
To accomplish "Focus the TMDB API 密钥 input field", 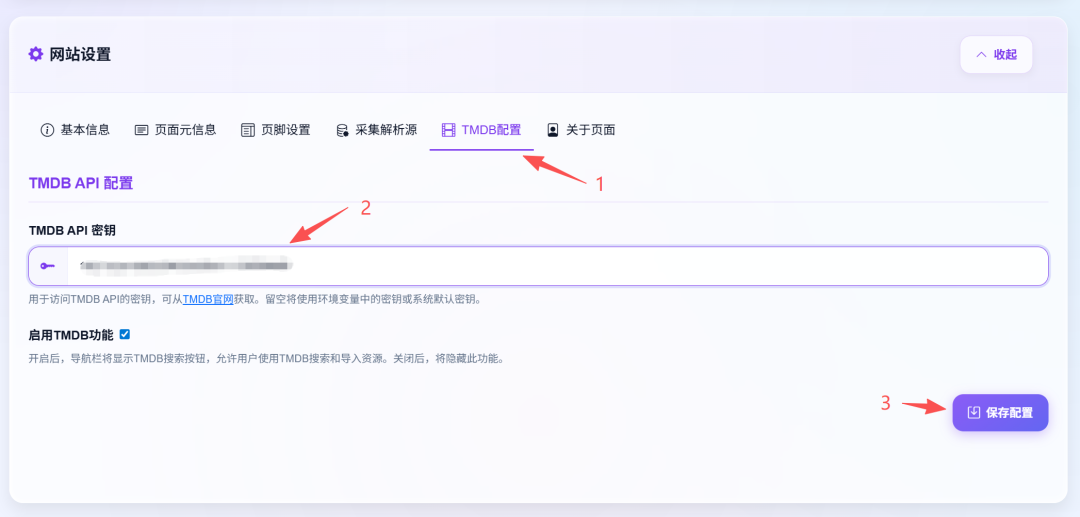I will [538, 266].
